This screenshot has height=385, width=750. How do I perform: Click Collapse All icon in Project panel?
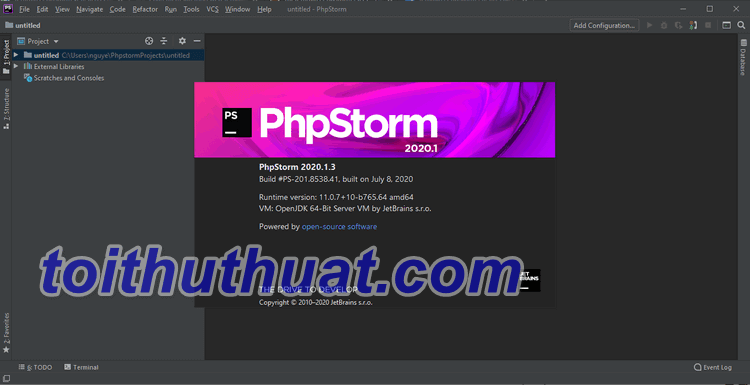click(x=164, y=41)
